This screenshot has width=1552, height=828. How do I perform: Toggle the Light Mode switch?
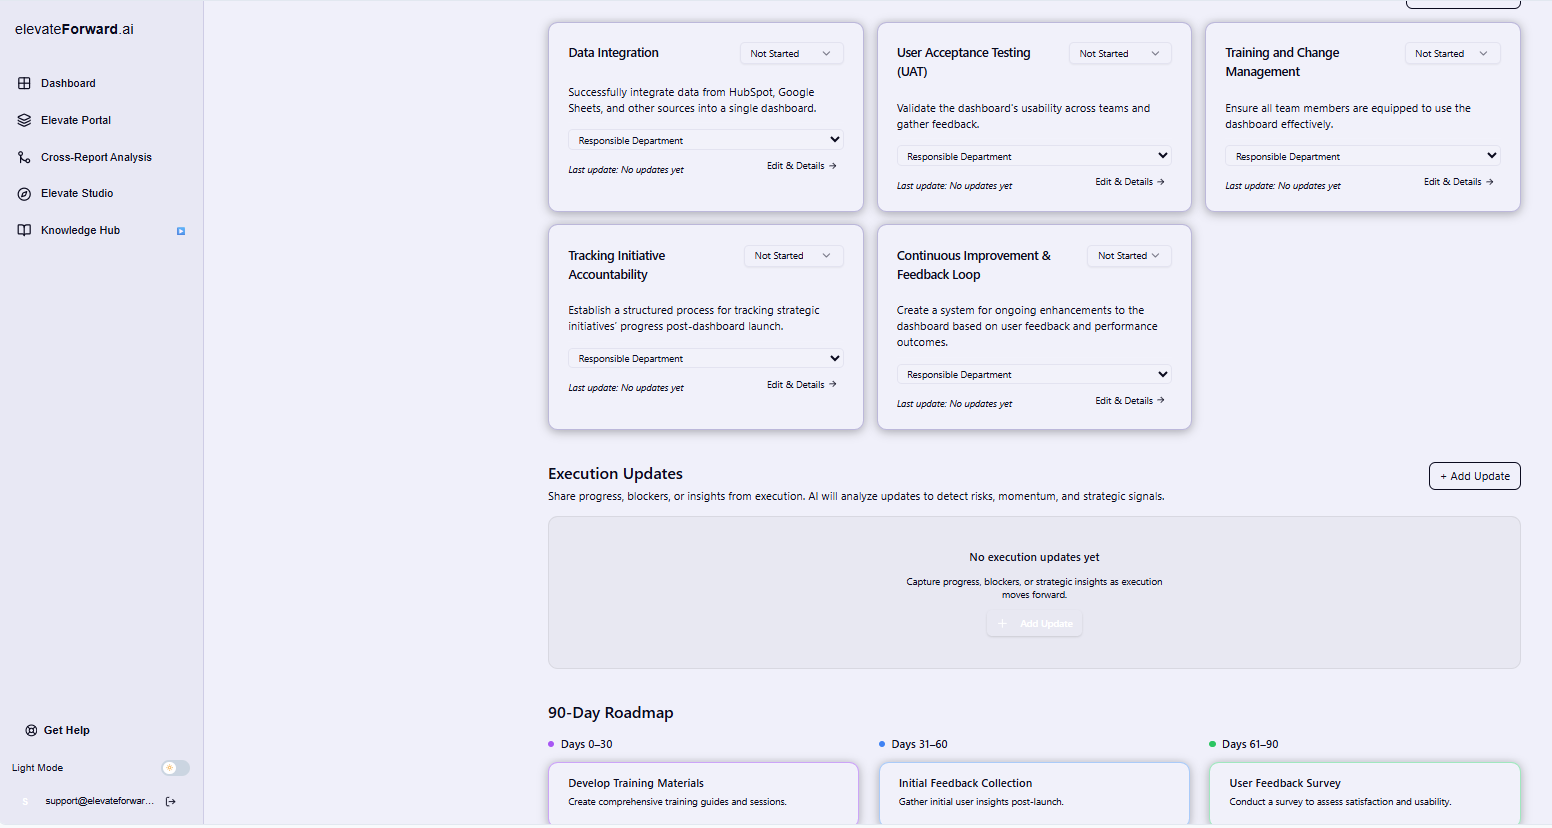(x=175, y=768)
